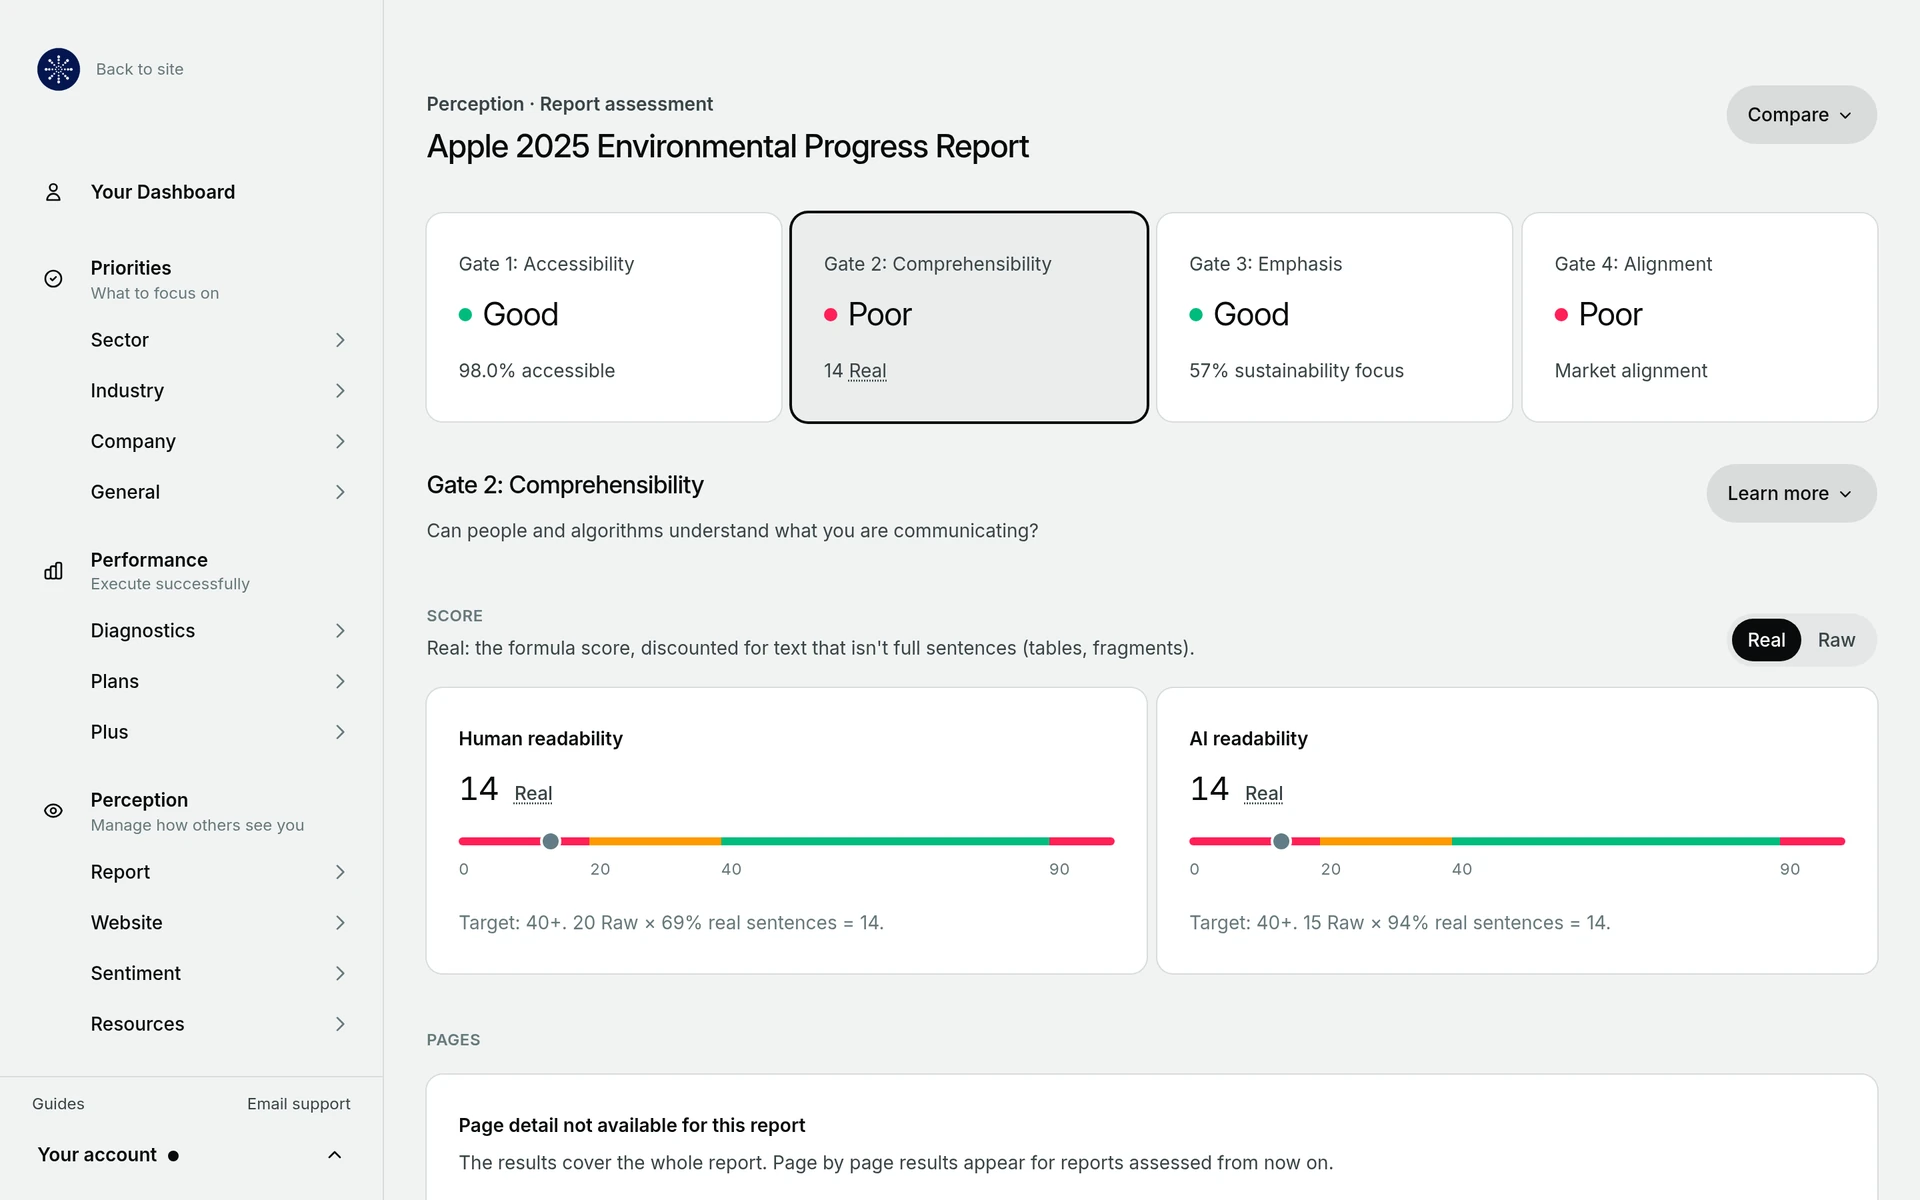Expand the Plans chevron
The width and height of the screenshot is (1920, 1200).
tap(340, 681)
